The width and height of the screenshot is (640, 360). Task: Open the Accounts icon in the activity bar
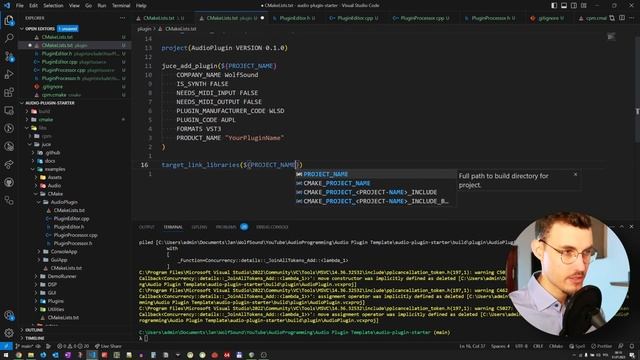coord(9,315)
